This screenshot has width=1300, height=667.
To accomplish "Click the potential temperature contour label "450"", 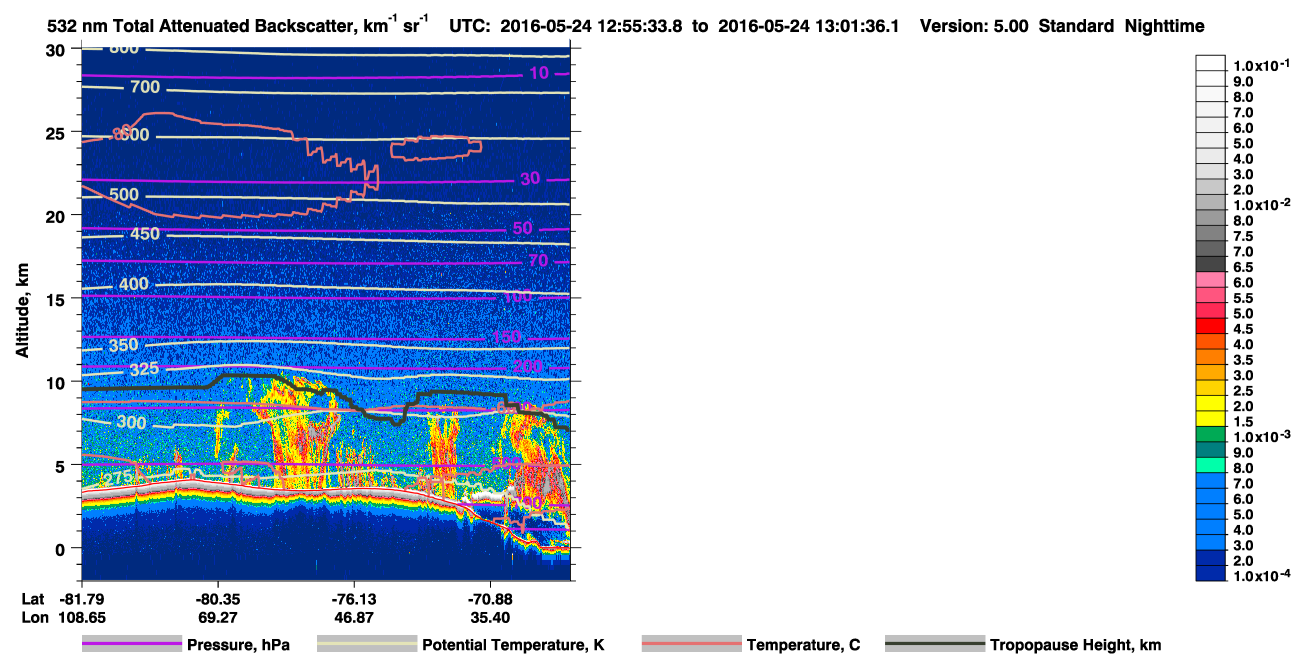I will coord(145,234).
